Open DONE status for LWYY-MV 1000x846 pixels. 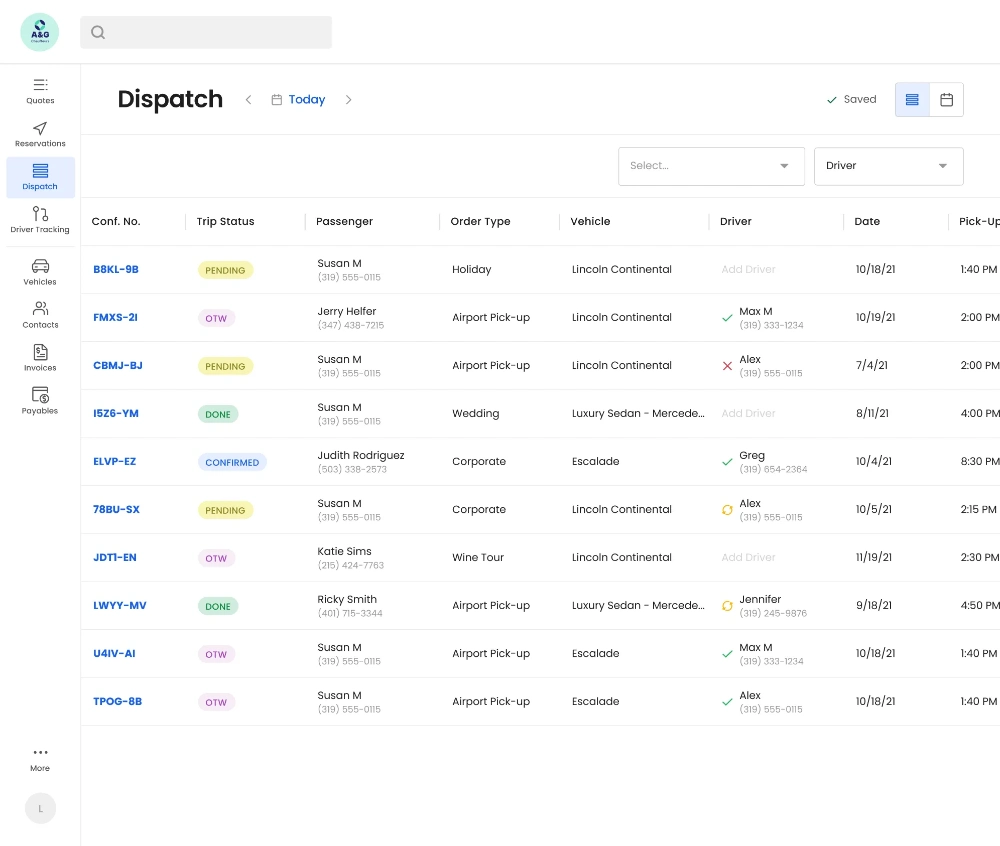point(218,606)
